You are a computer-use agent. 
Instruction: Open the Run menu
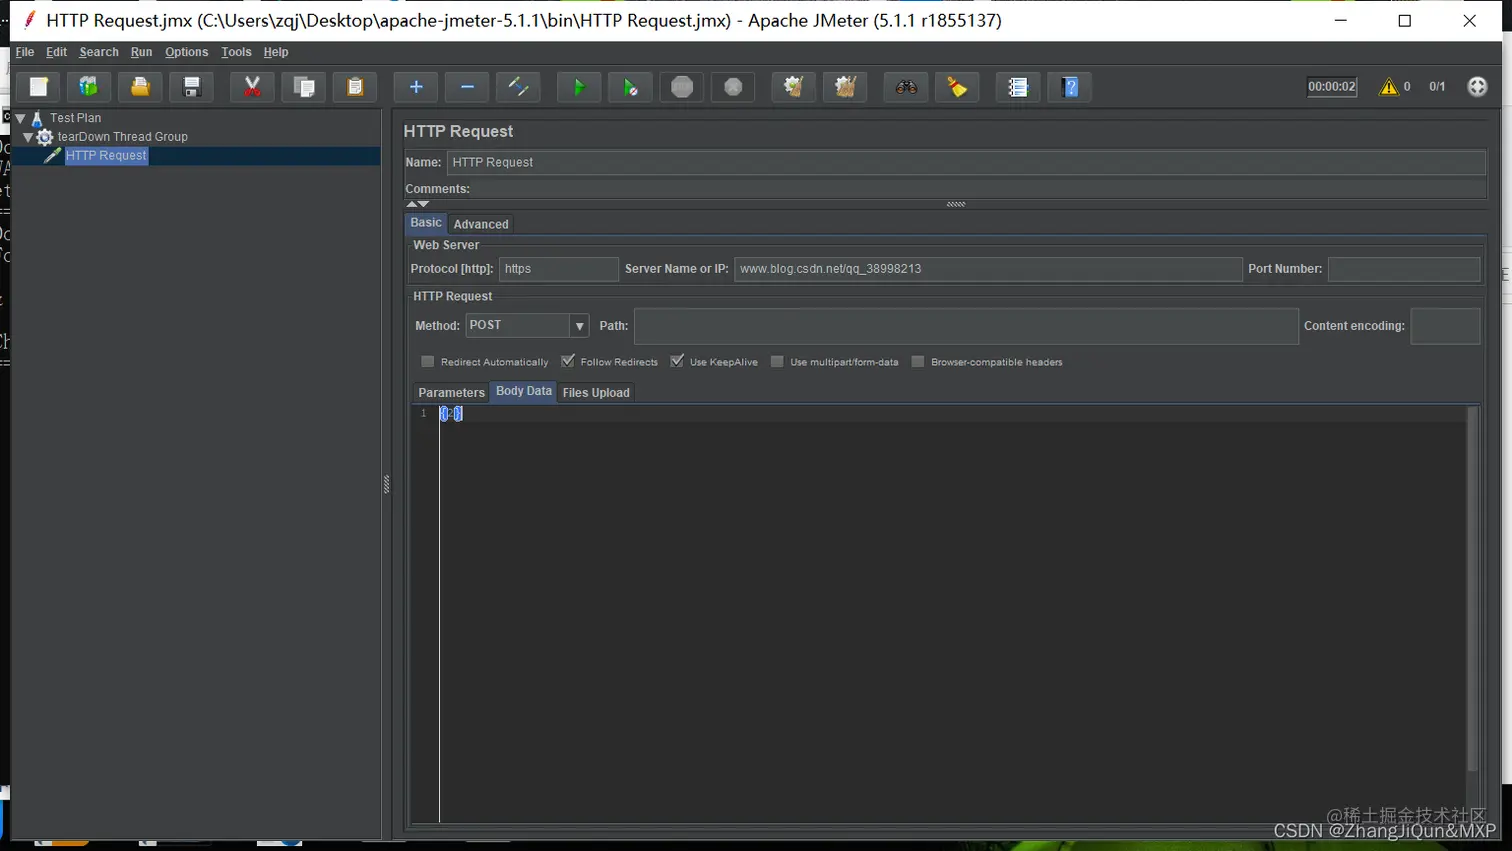point(141,52)
